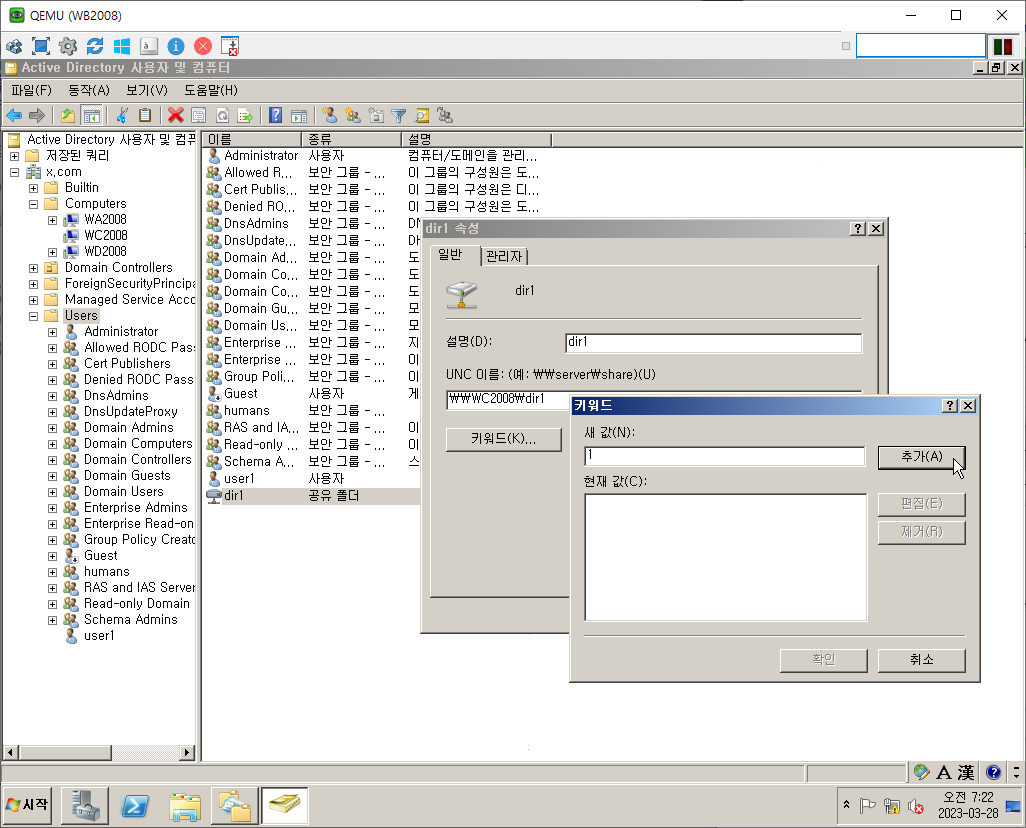
Task: Click the Create new user icon
Action: tap(330, 116)
